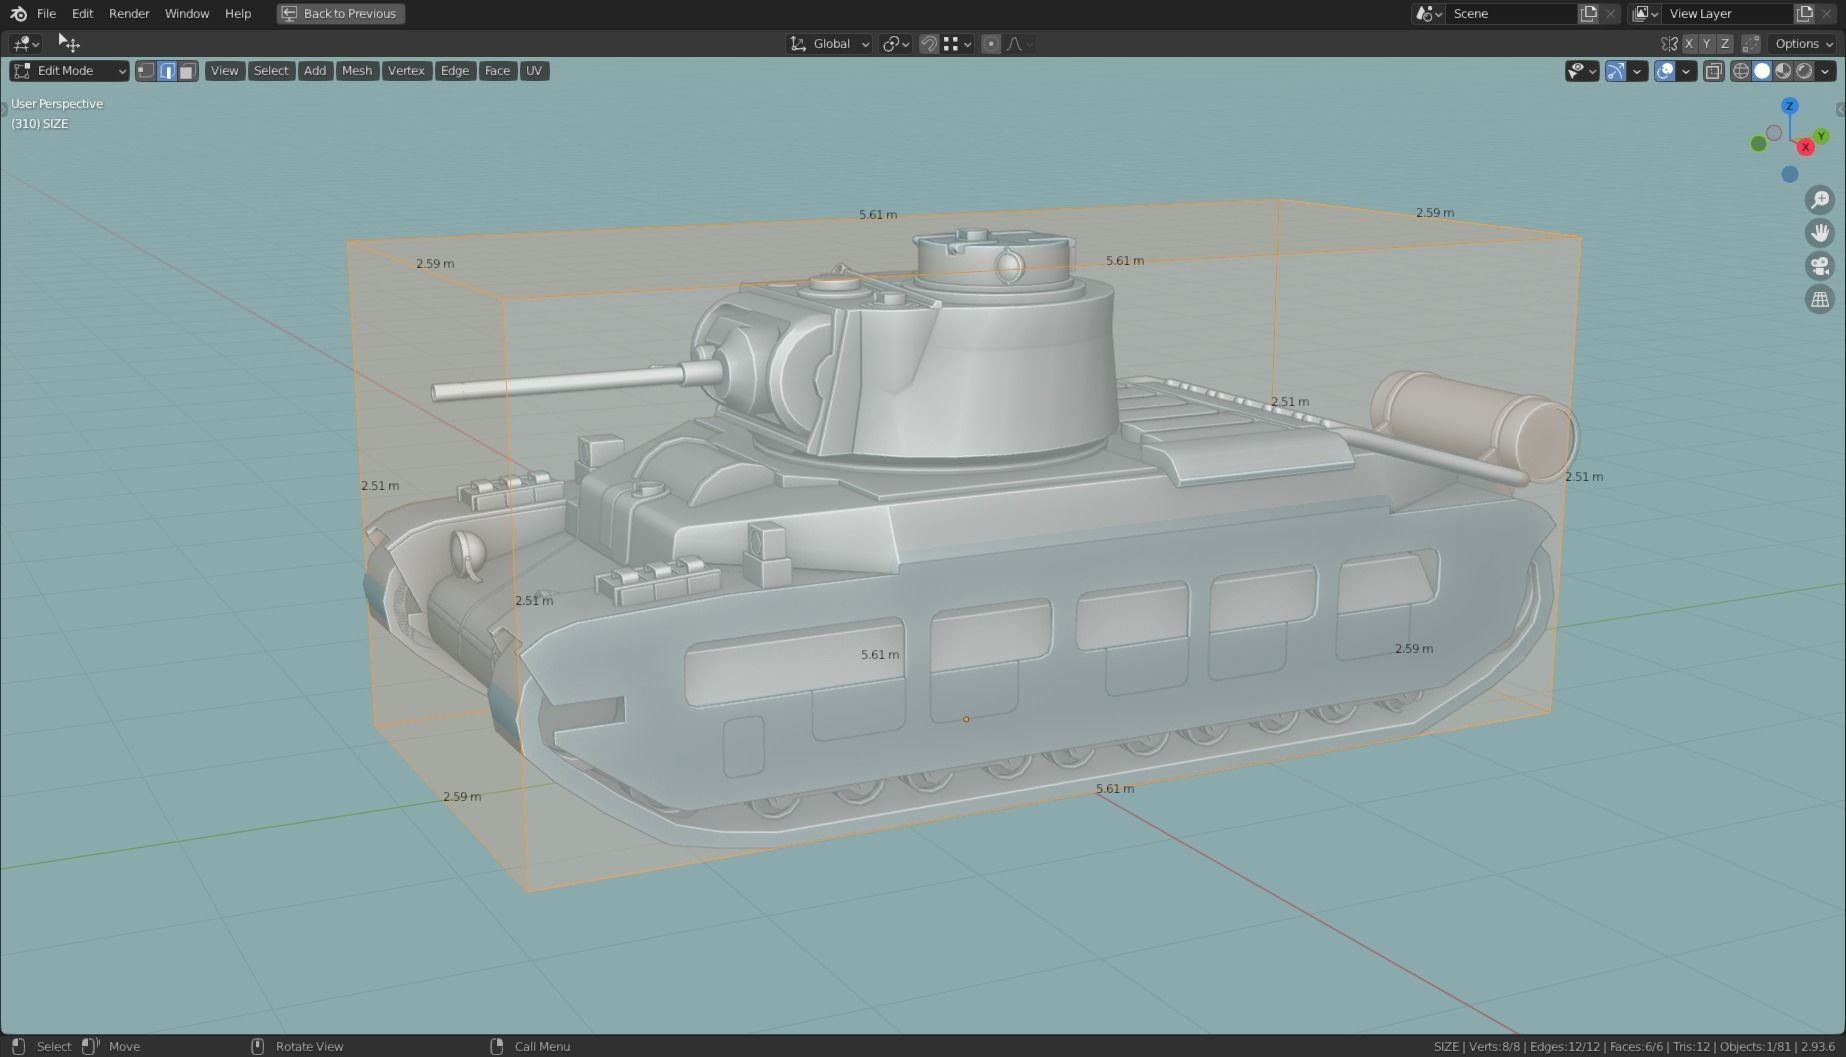
Task: Enable face select mode
Action: pos(187,71)
